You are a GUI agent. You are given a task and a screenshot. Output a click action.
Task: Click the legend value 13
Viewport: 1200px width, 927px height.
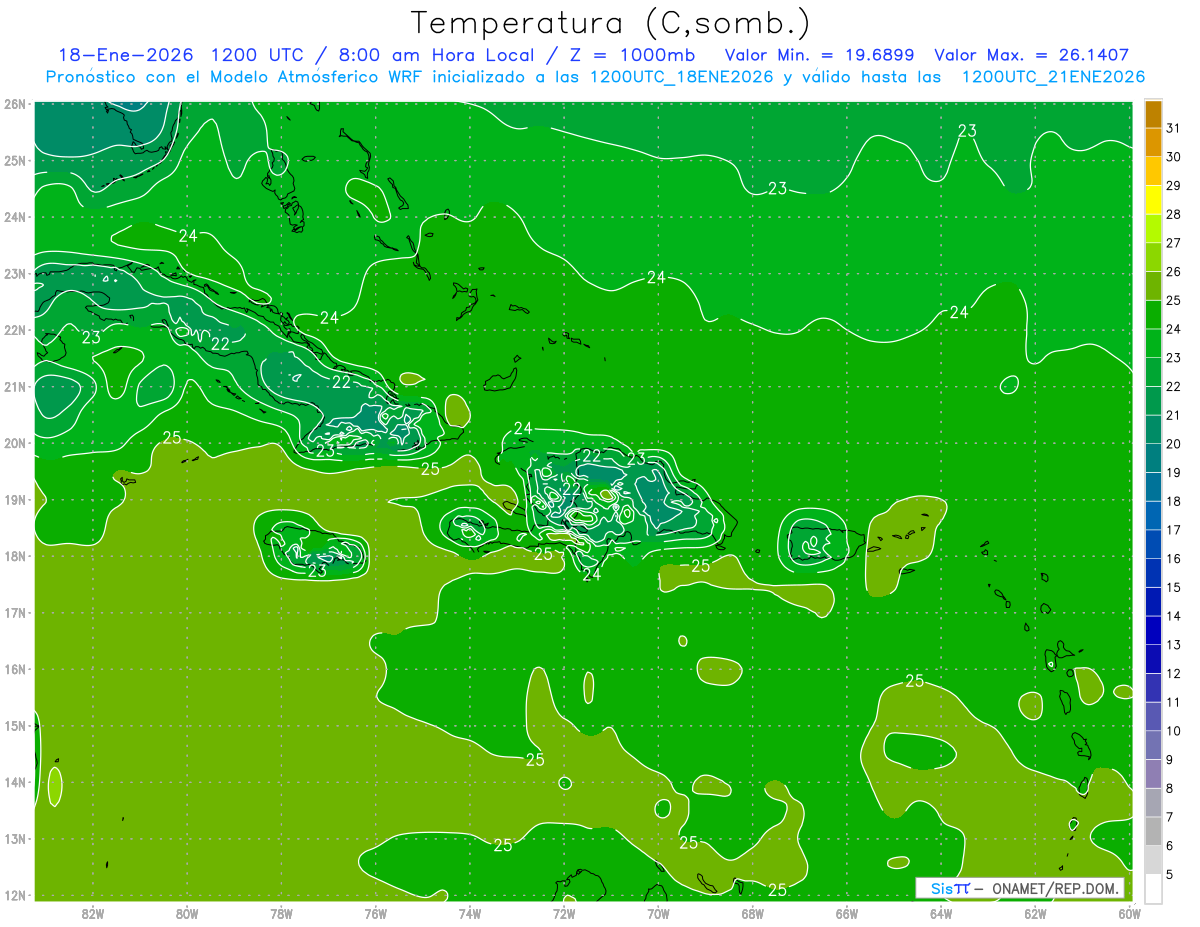[1173, 644]
